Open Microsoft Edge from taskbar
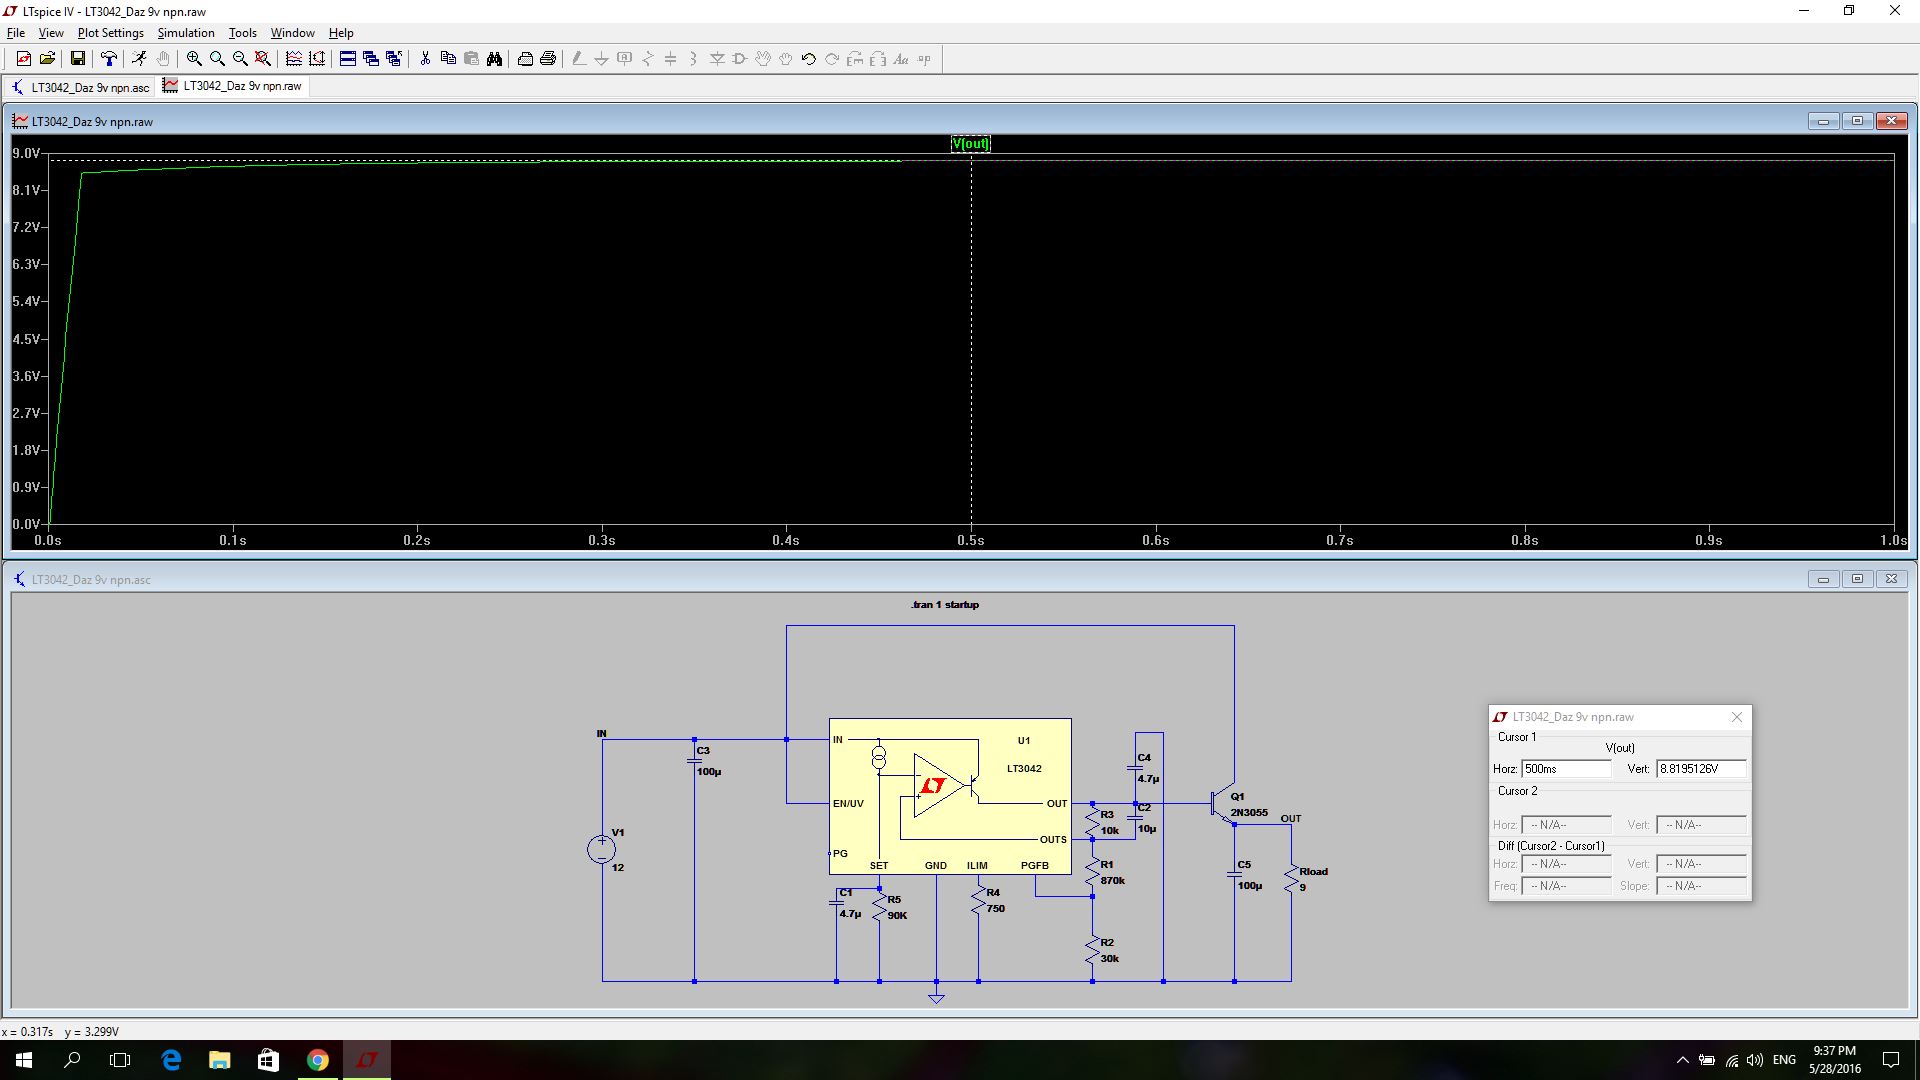 [171, 1060]
